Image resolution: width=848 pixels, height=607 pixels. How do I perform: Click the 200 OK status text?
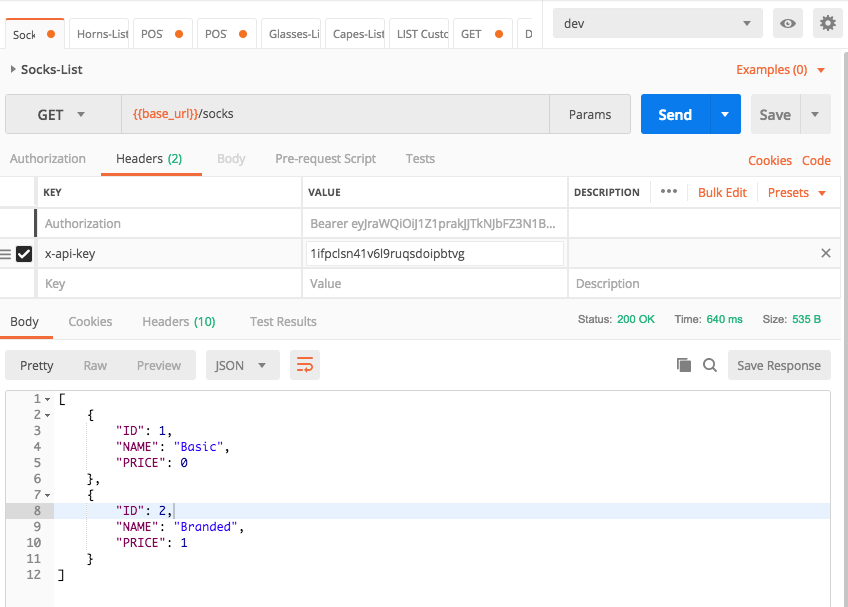635,319
